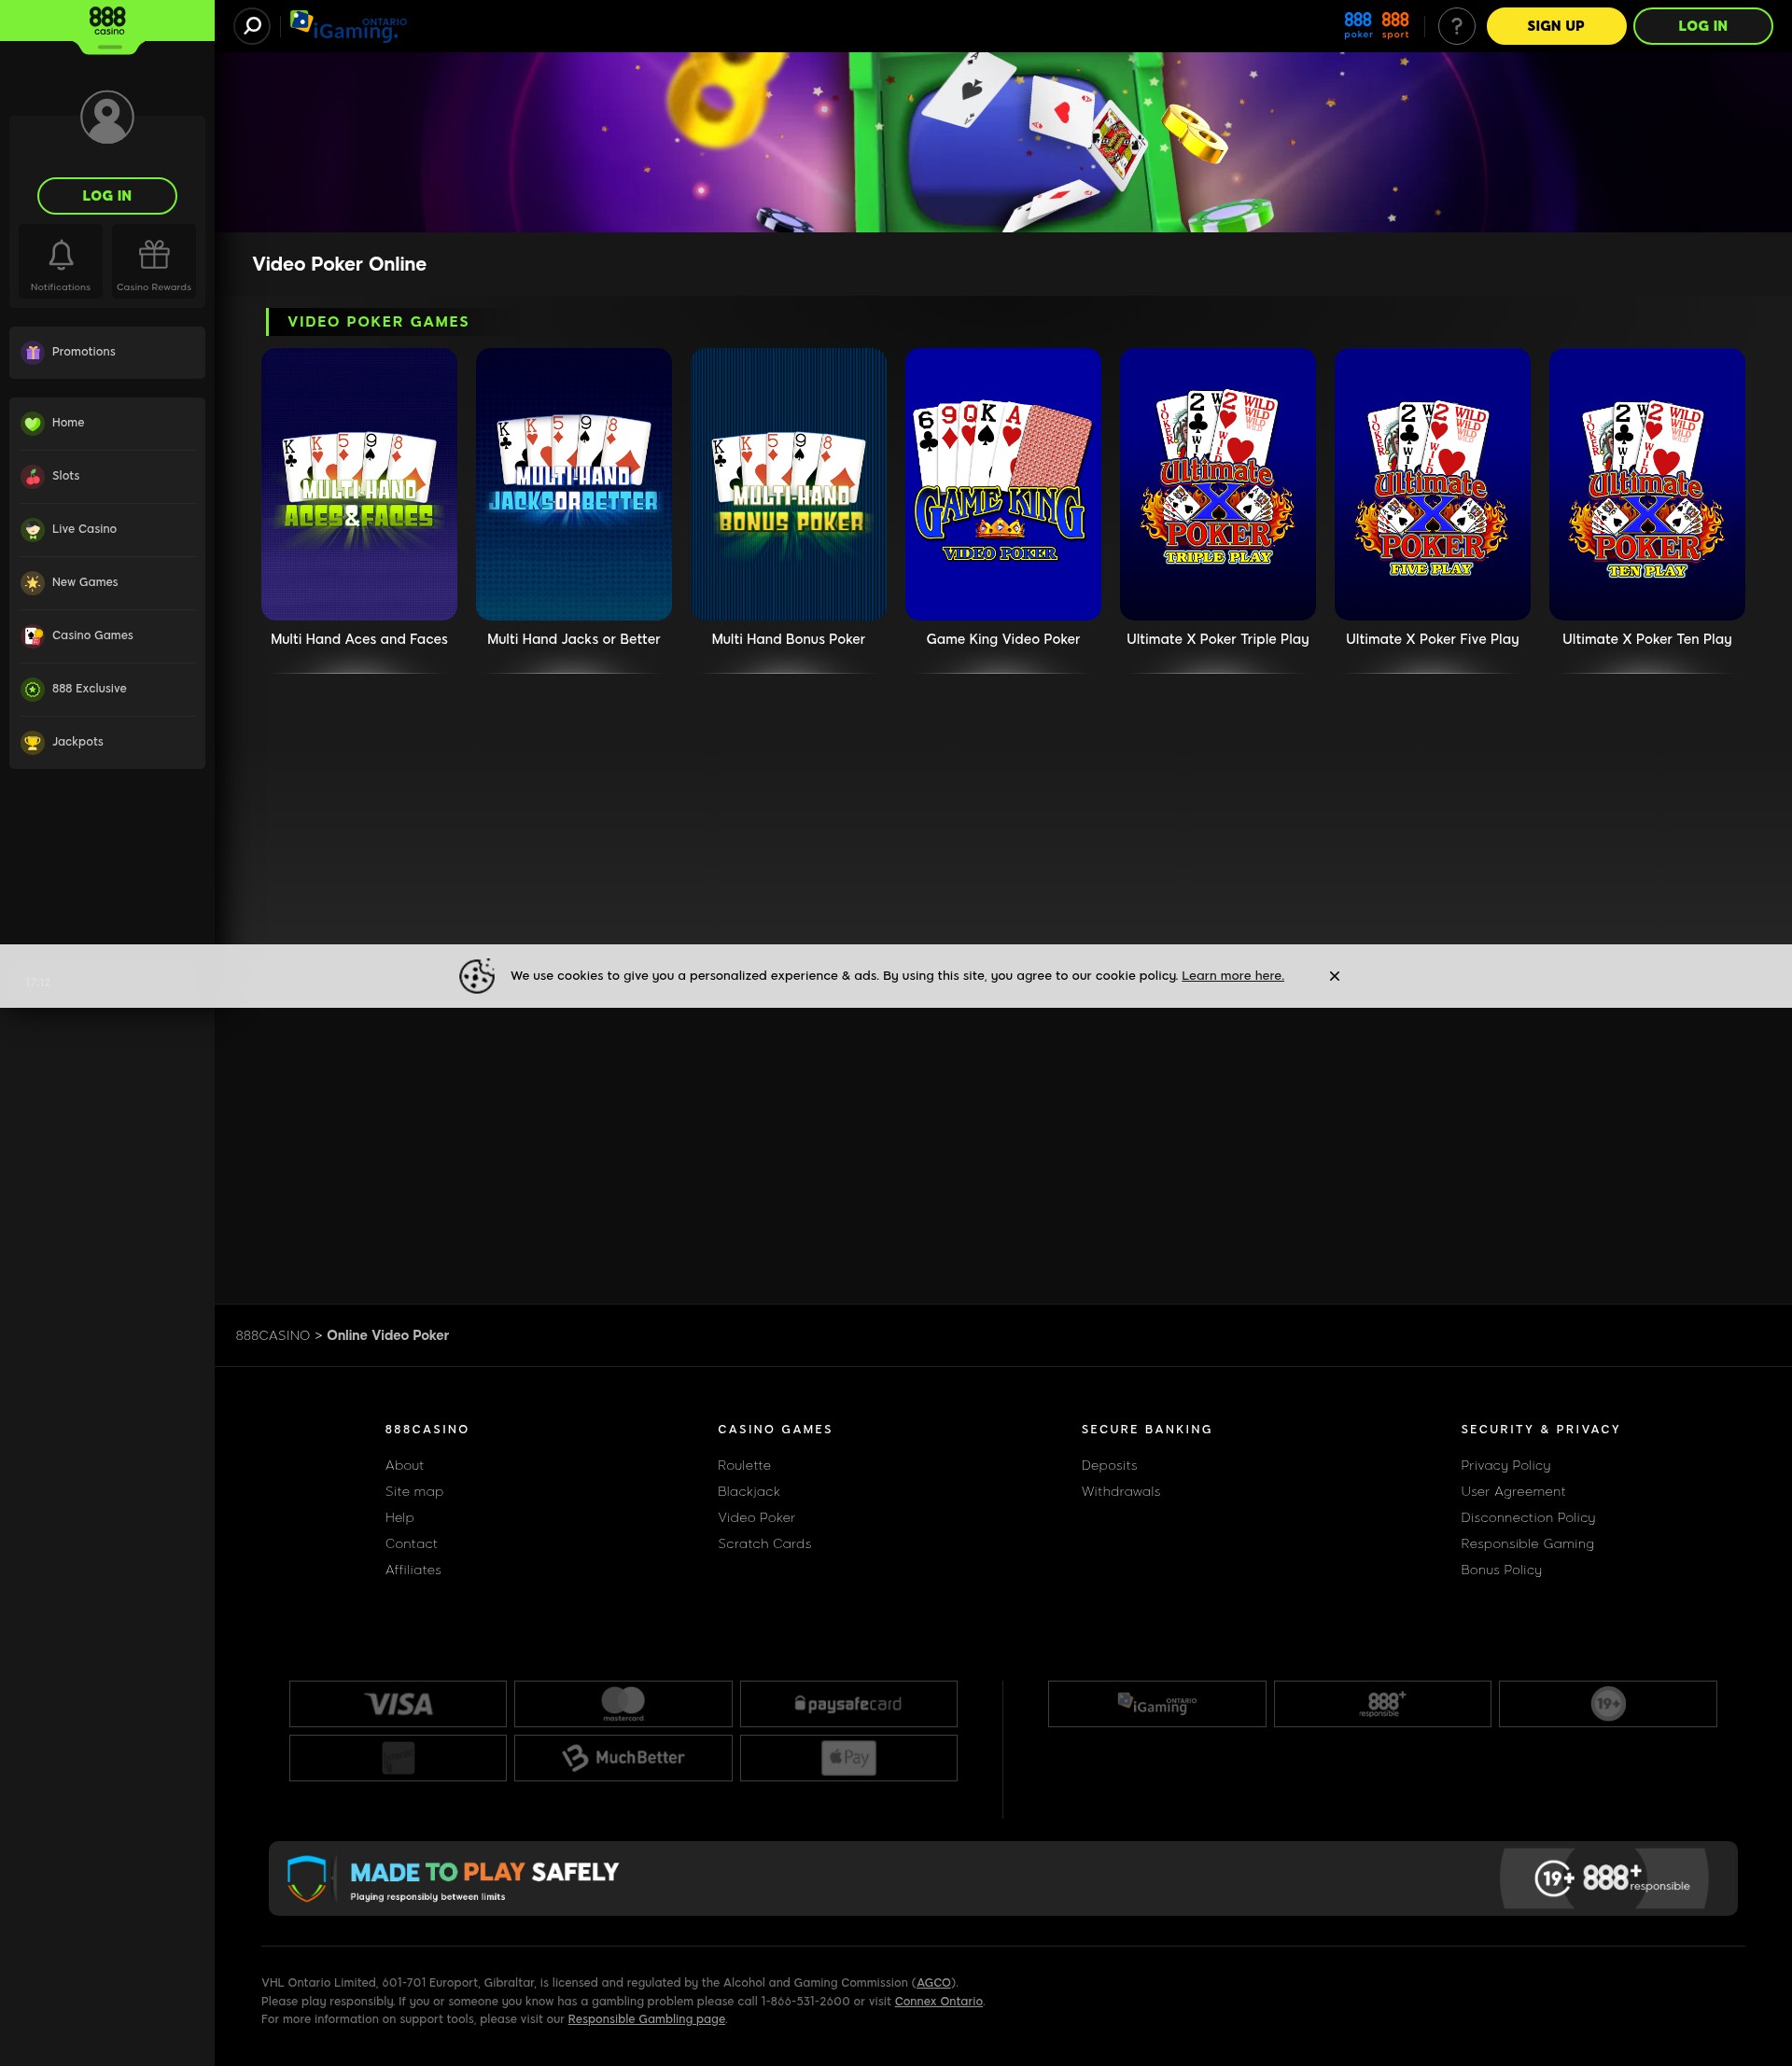Viewport: 1792px width, 2066px height.
Task: Click the profile avatar icon
Action: point(107,117)
